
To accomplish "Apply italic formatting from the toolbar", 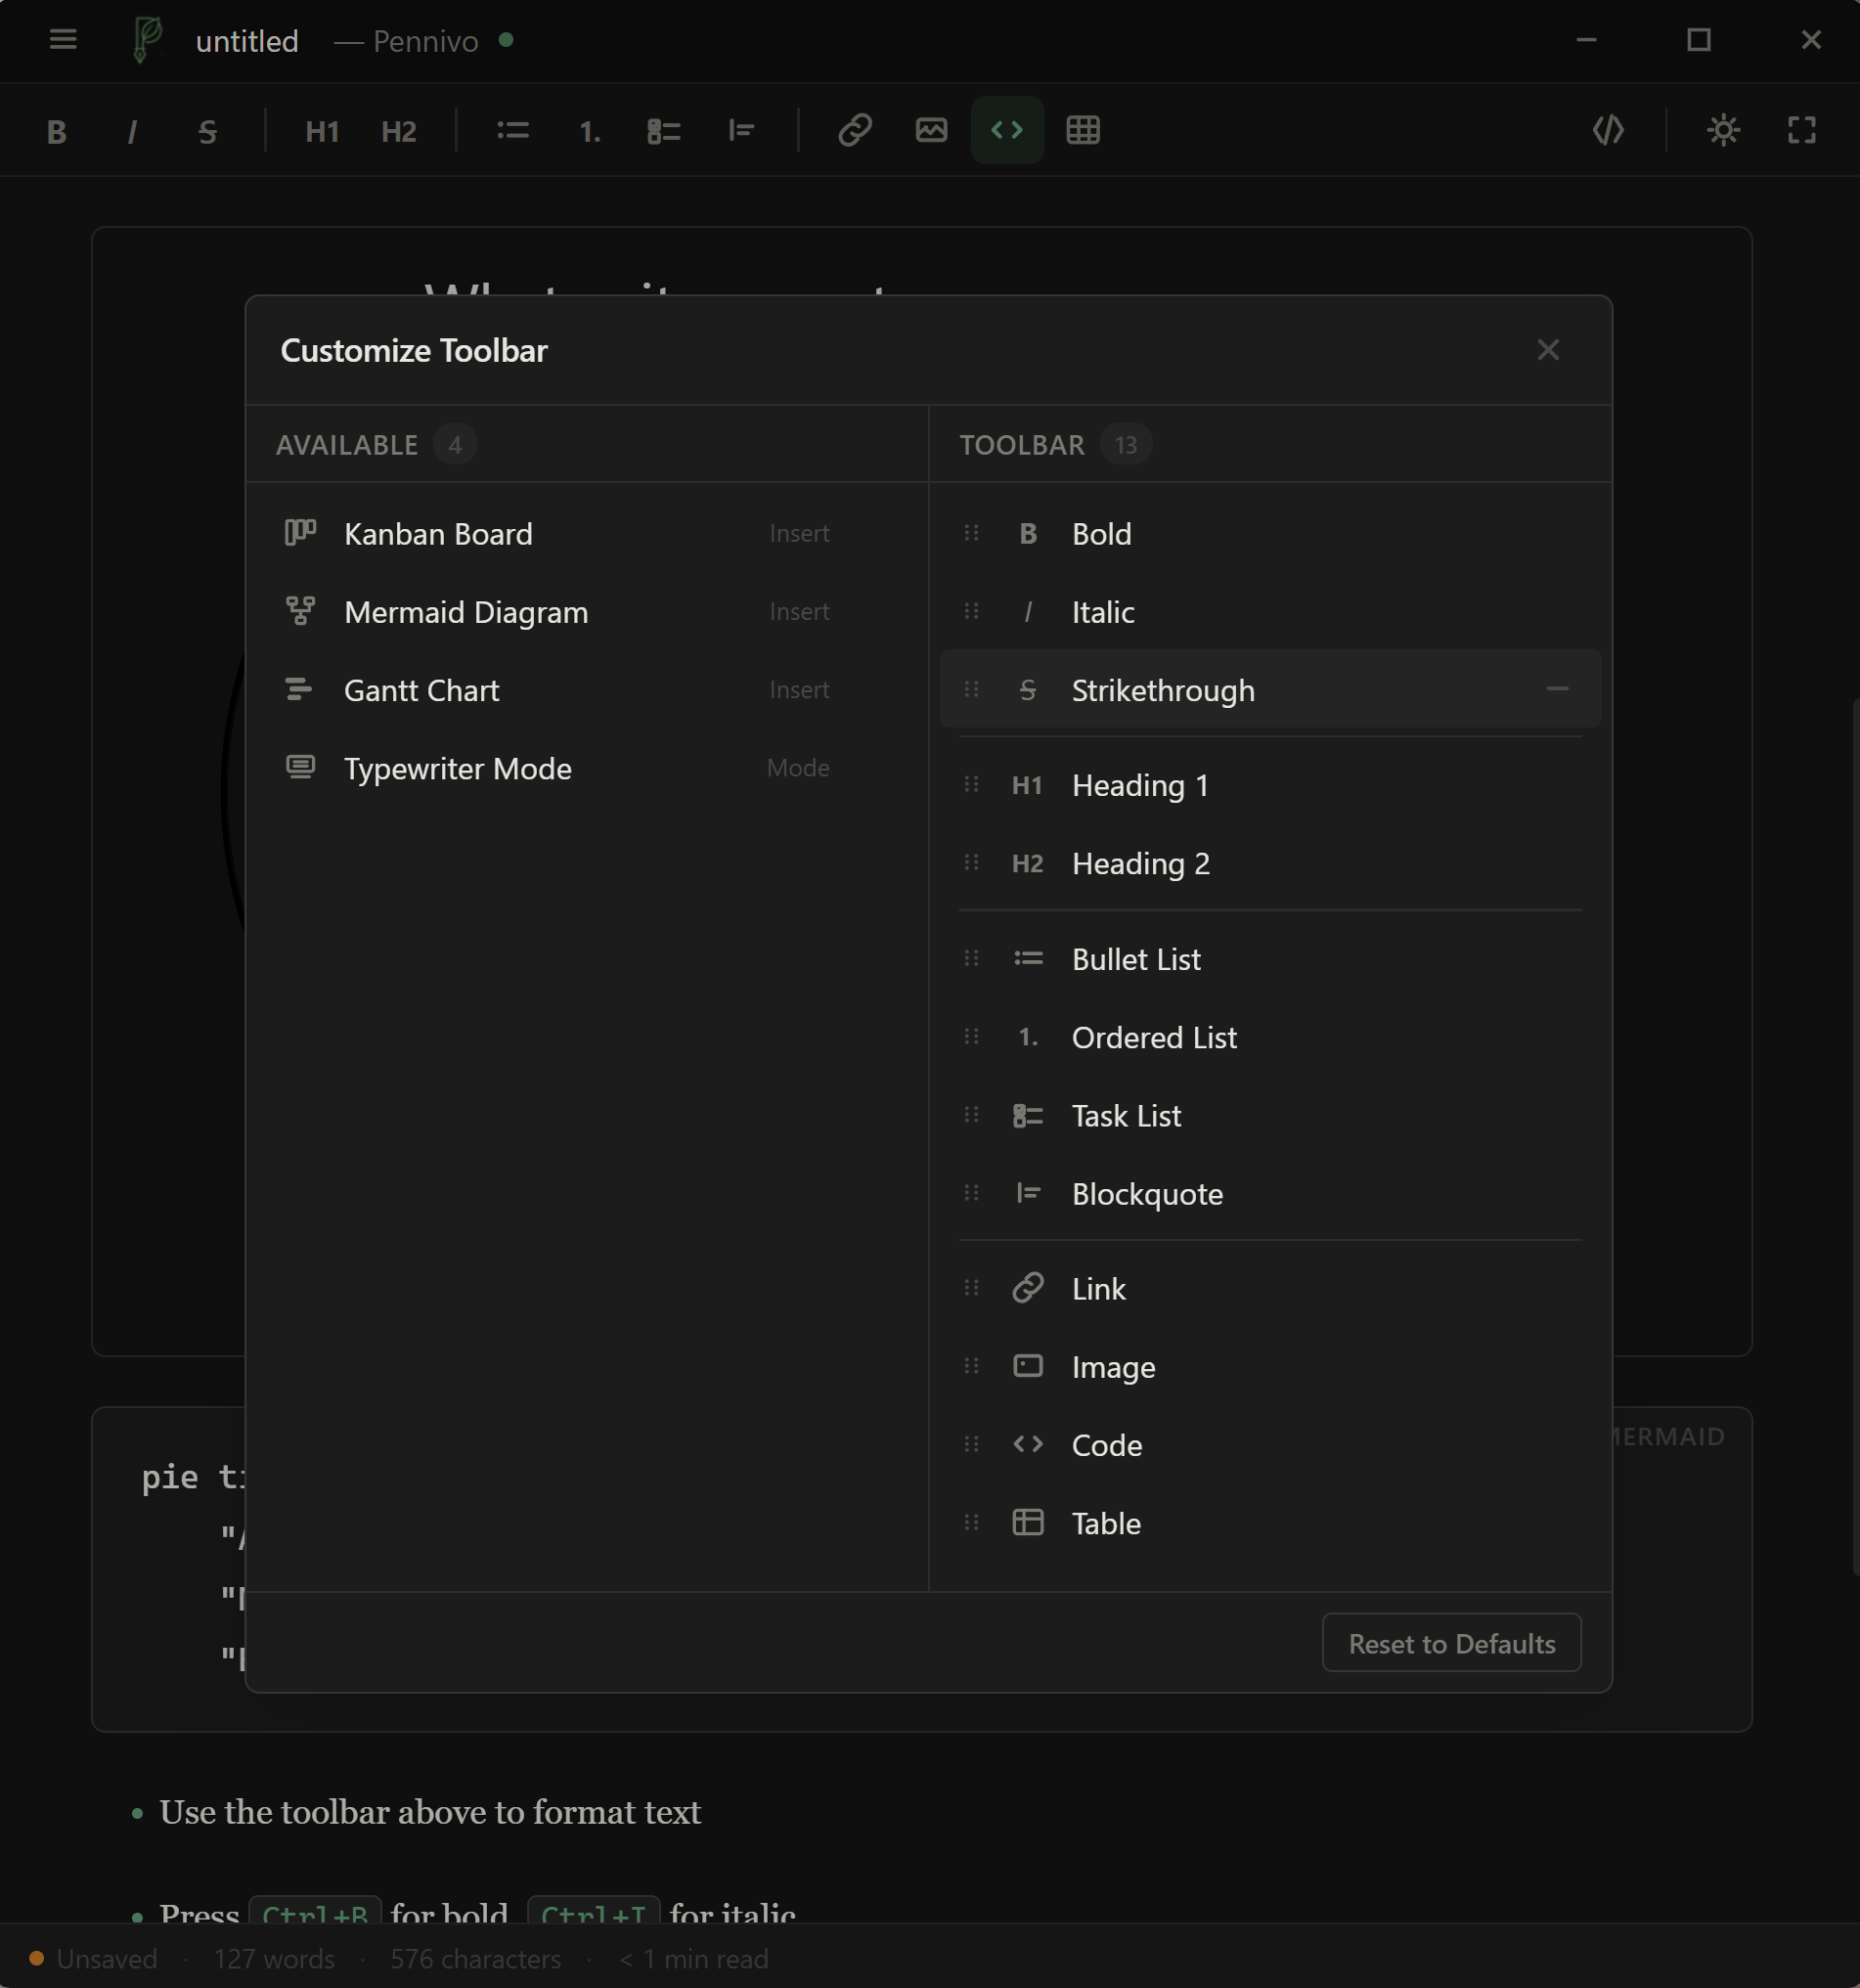I will pyautogui.click(x=133, y=130).
